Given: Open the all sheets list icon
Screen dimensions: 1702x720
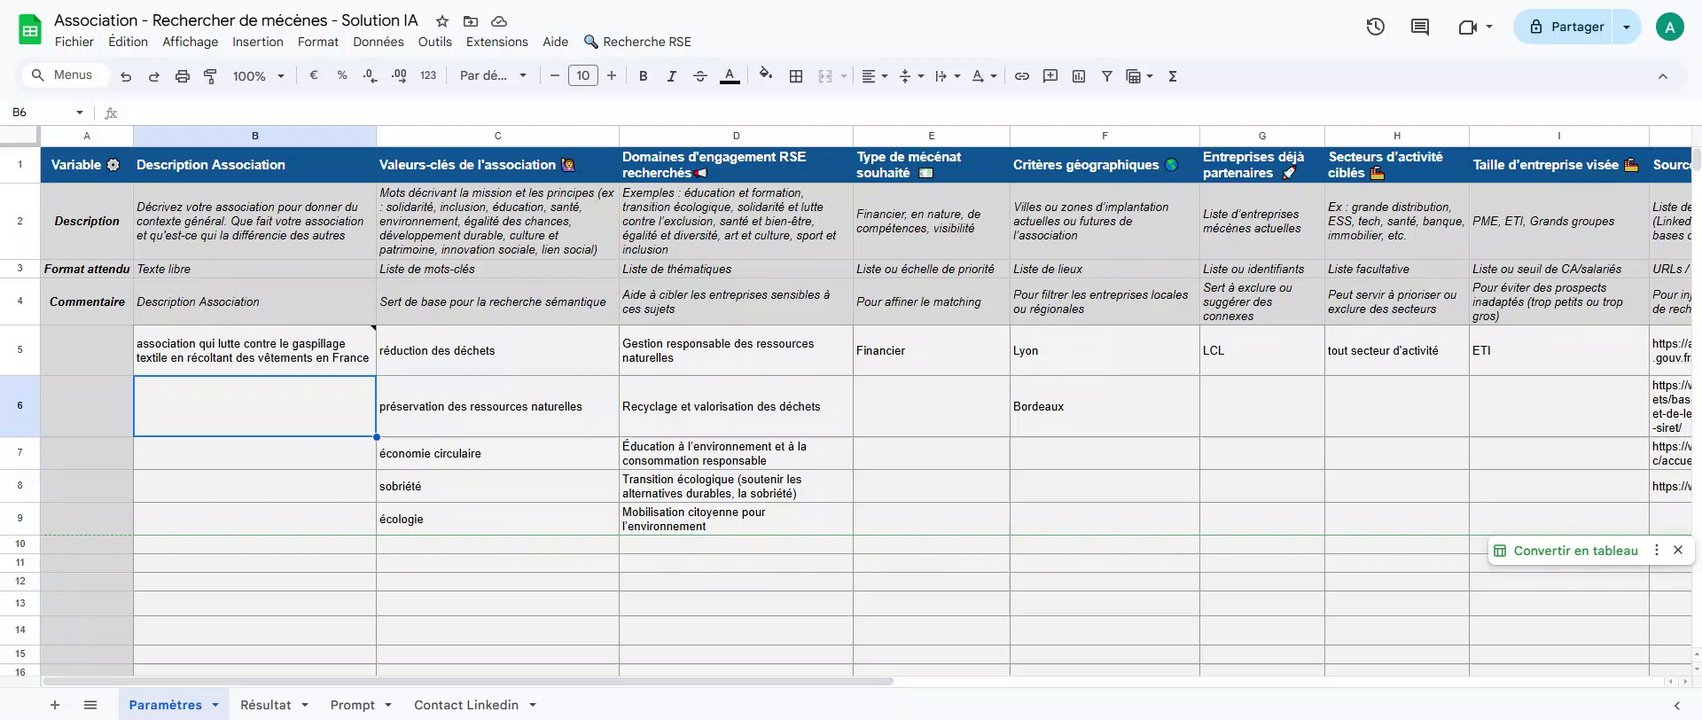Looking at the screenshot, I should [x=90, y=705].
